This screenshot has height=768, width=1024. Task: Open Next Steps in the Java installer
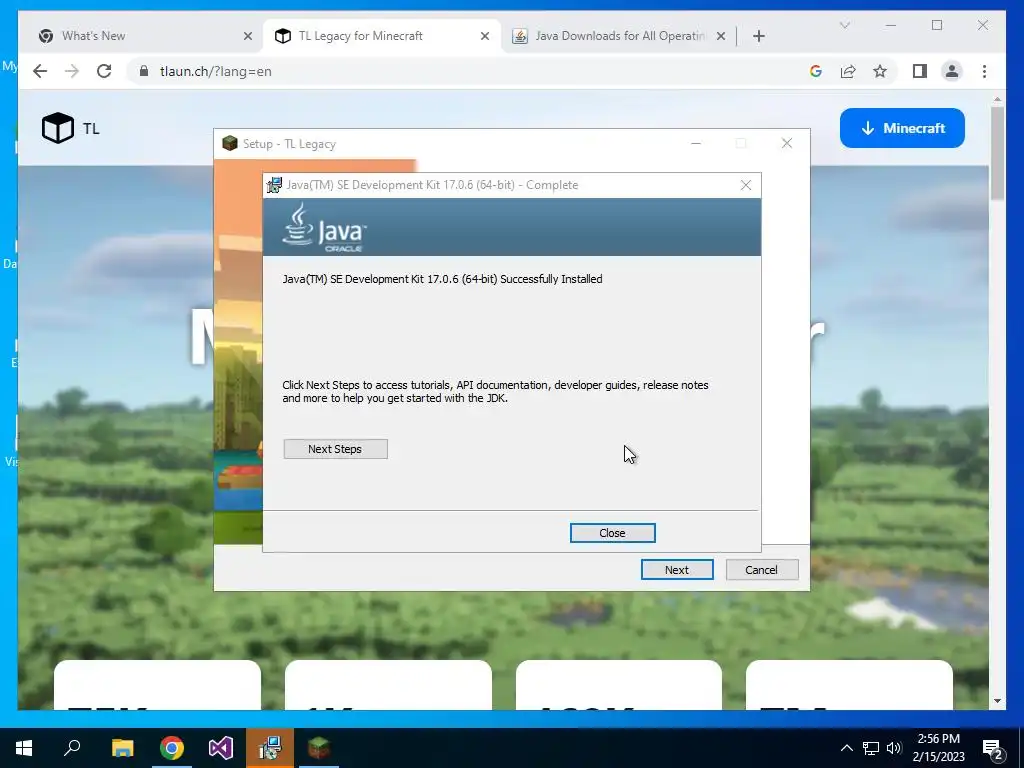[335, 449]
